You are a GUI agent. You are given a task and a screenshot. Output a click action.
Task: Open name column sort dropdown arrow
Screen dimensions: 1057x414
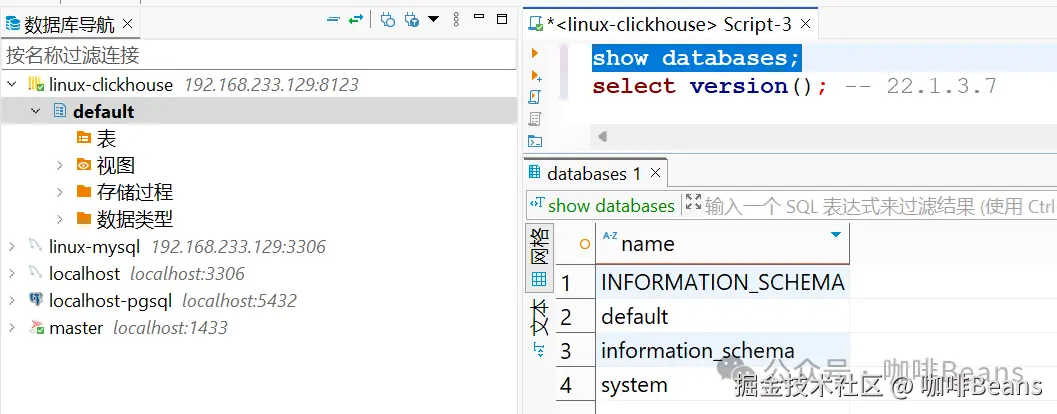pos(836,235)
